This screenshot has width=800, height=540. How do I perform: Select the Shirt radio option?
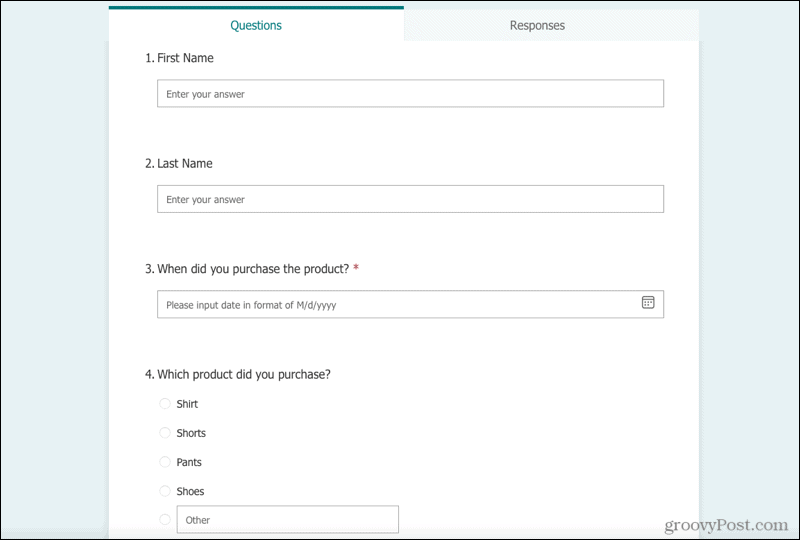tap(165, 404)
